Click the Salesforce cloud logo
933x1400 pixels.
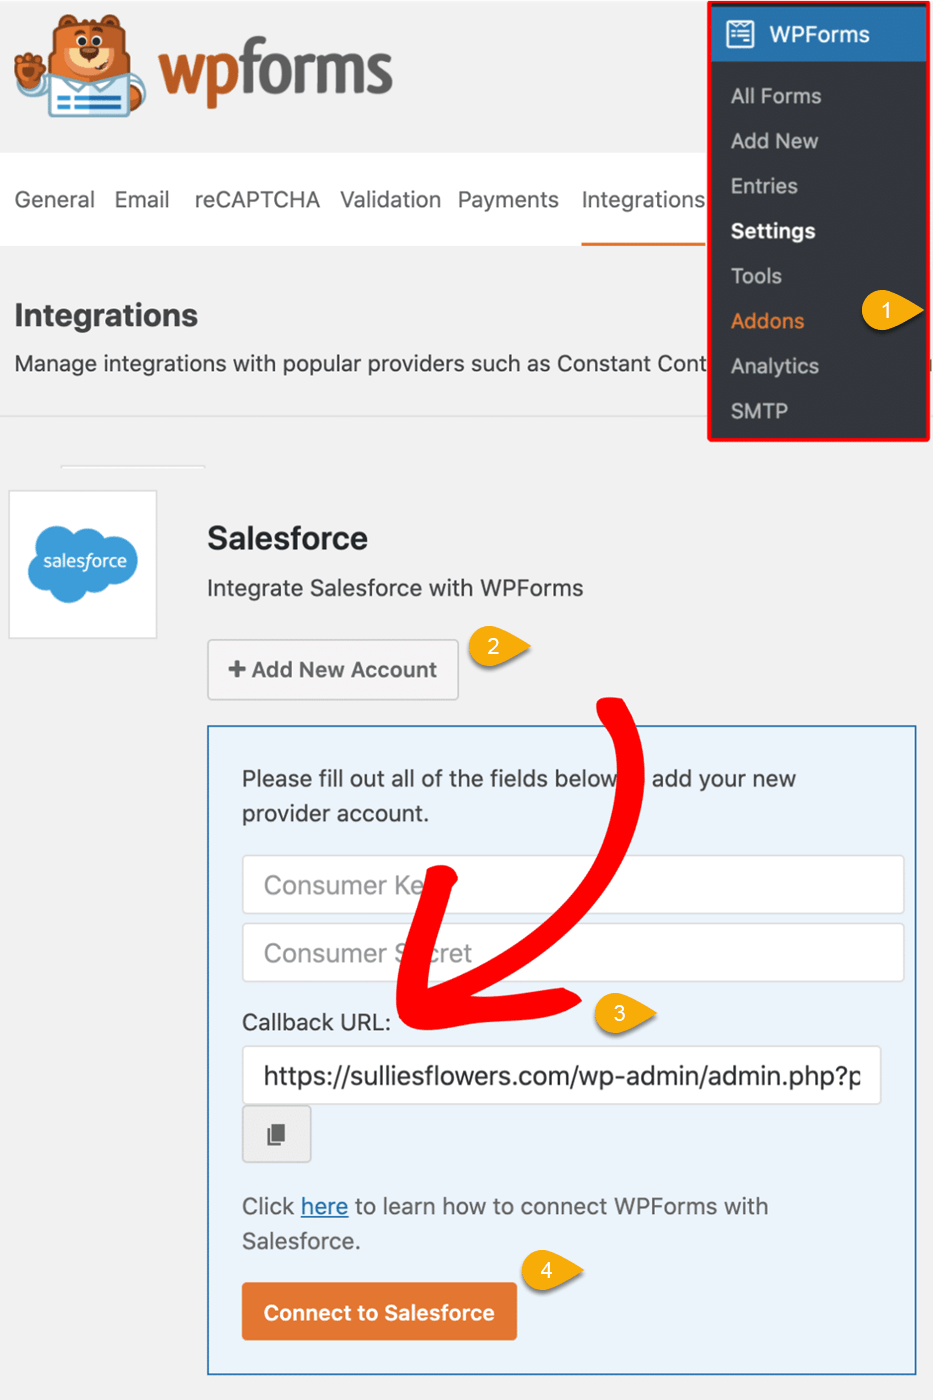click(x=84, y=564)
